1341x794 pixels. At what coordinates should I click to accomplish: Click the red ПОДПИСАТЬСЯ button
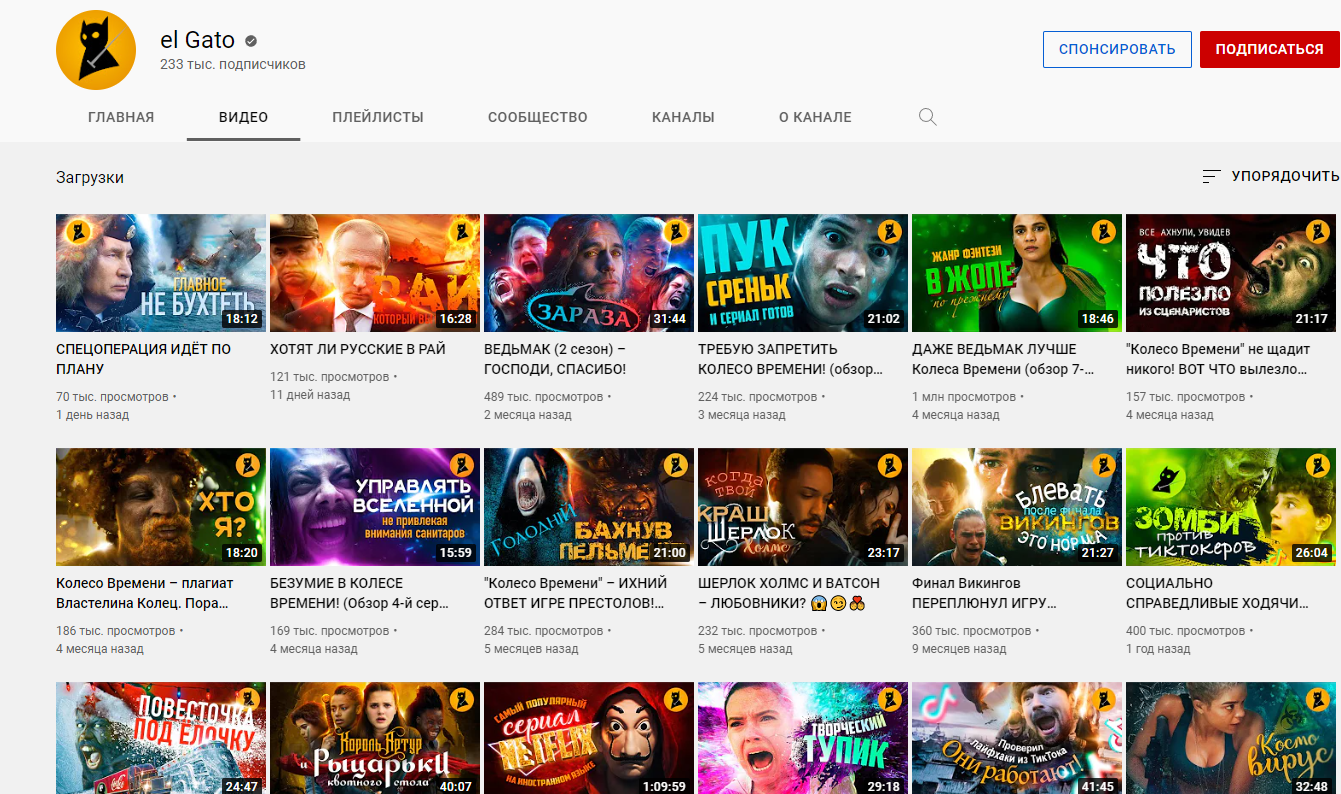click(1269, 49)
